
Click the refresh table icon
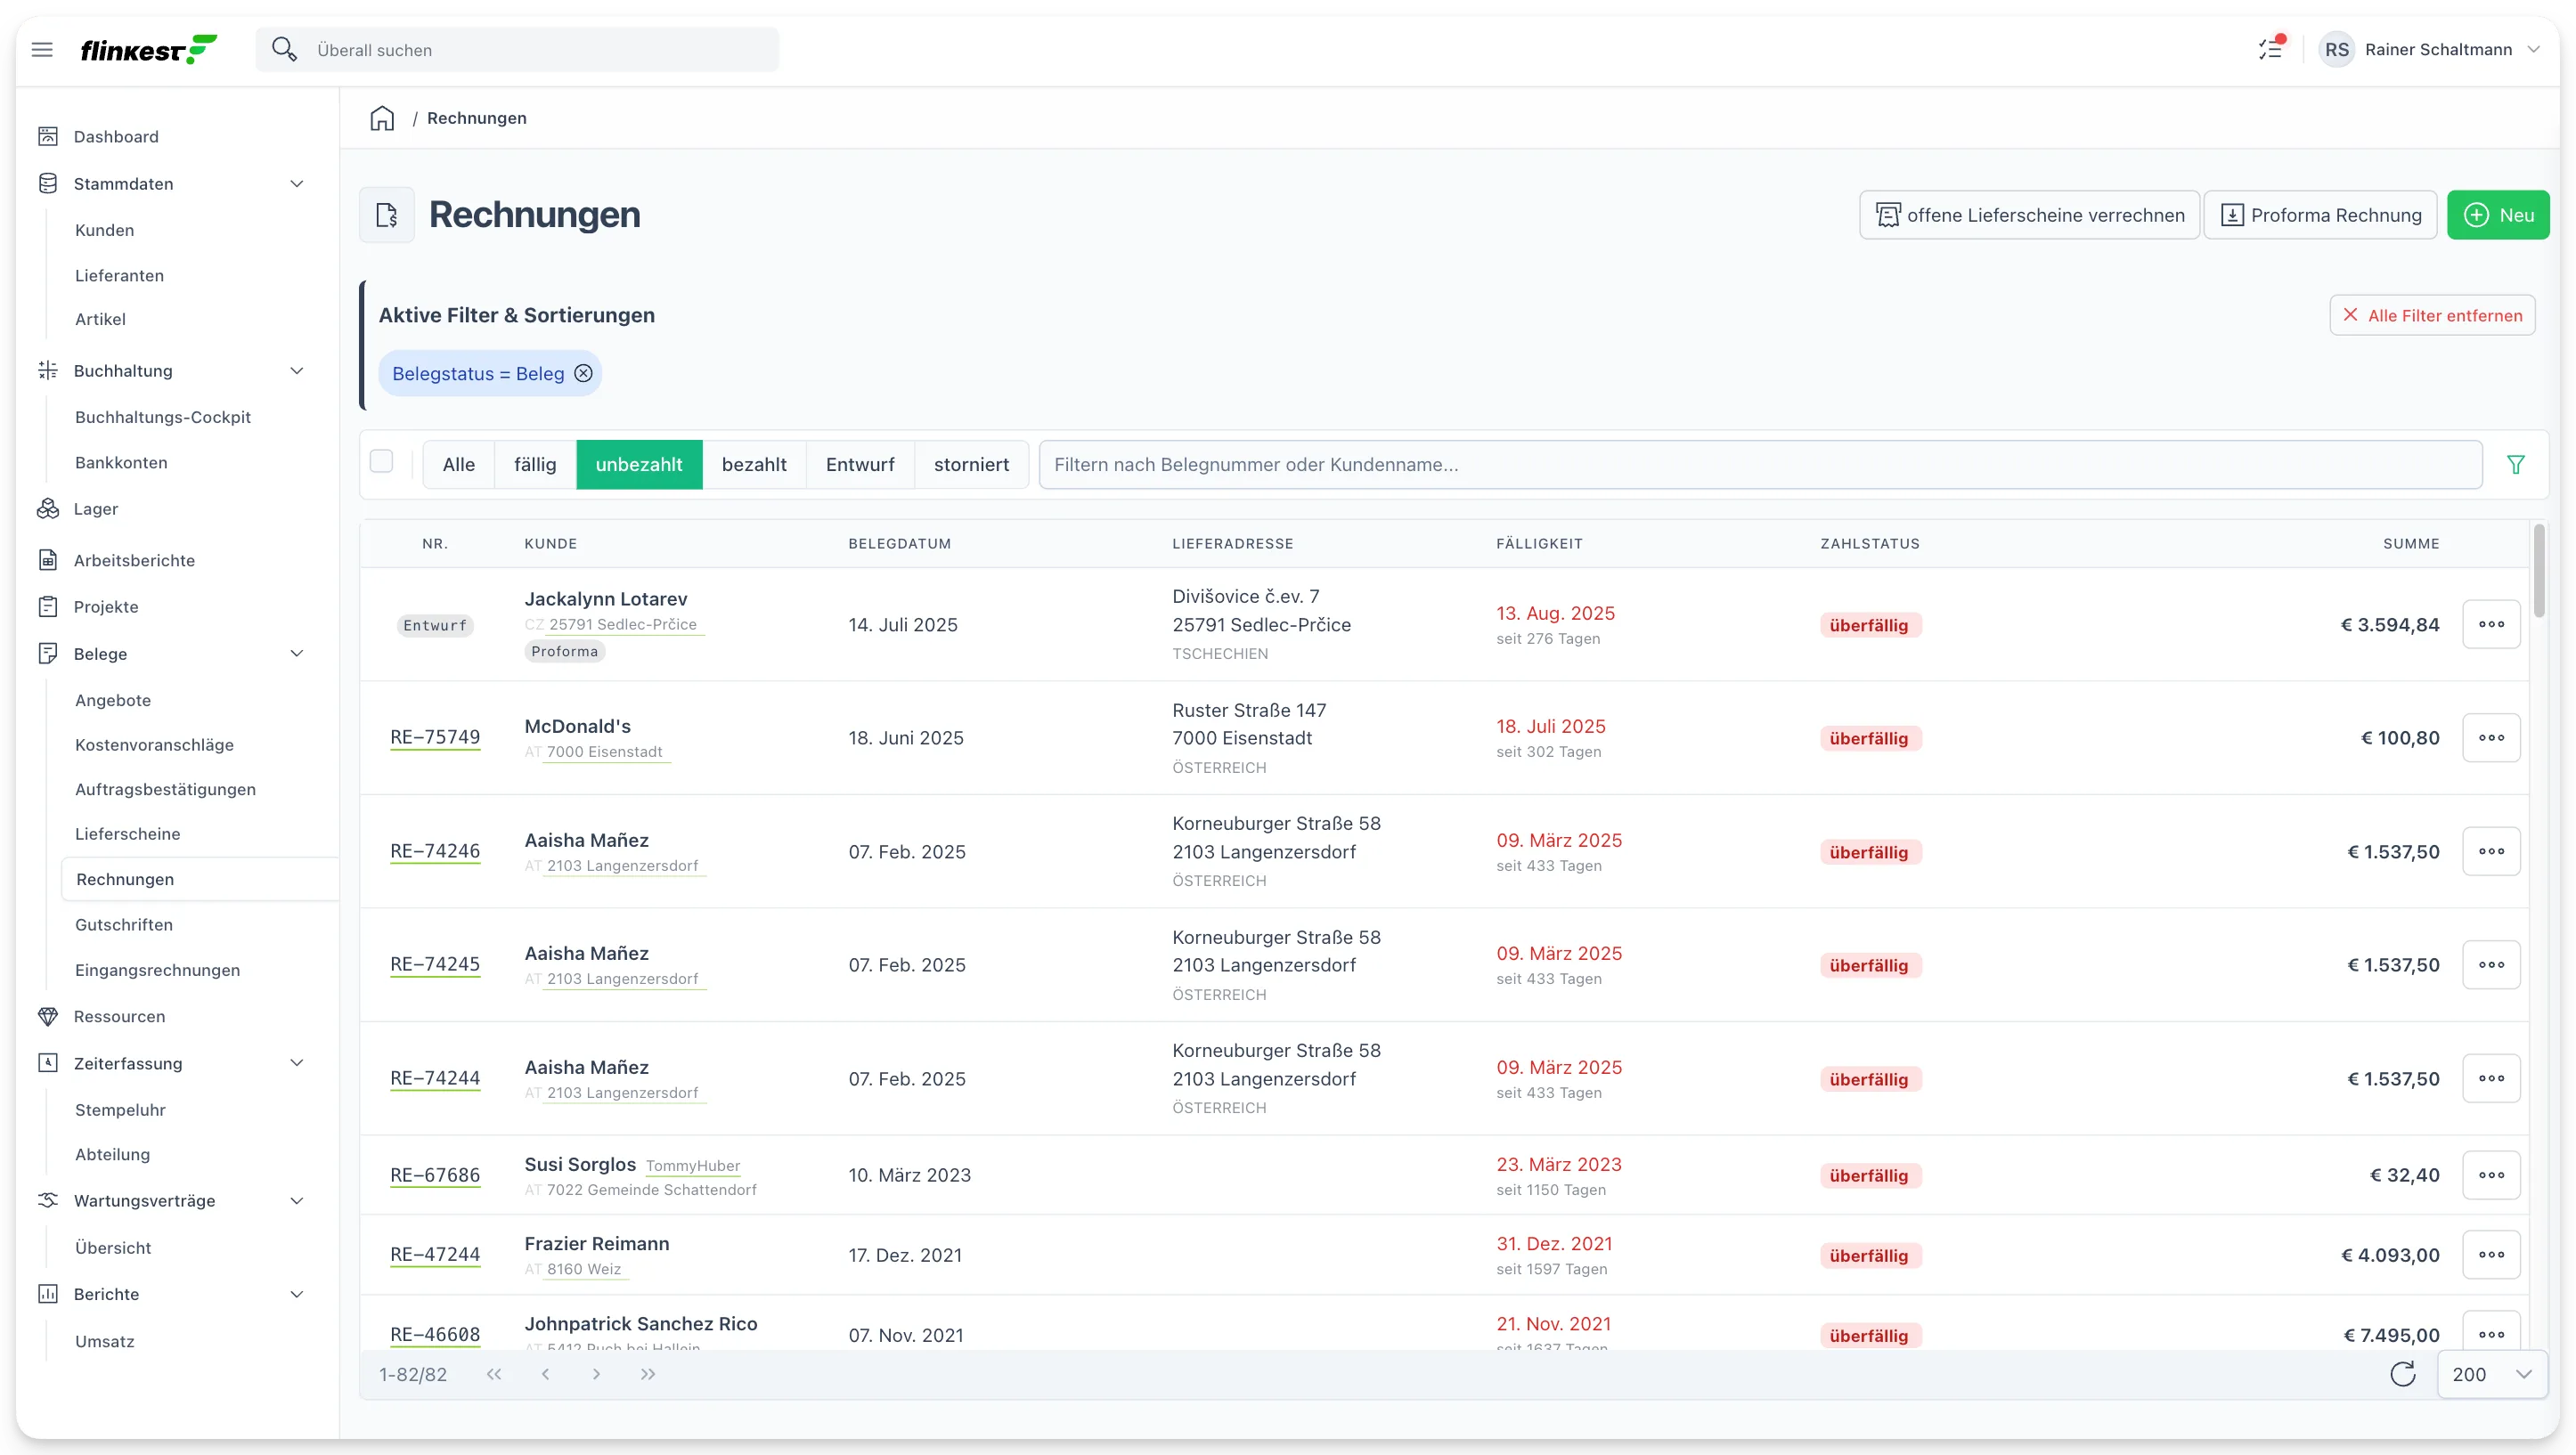[2403, 1374]
